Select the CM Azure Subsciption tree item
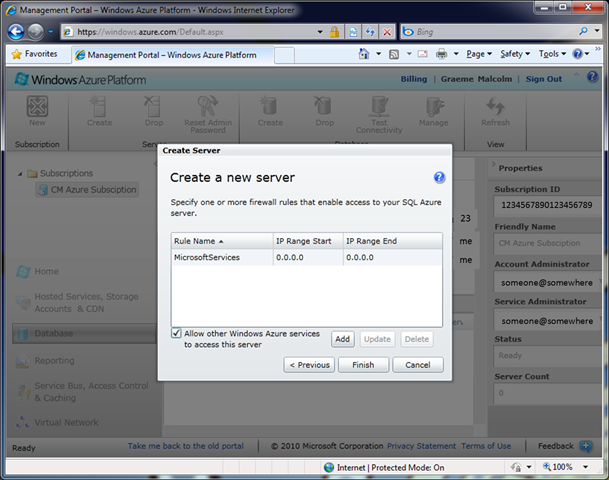Viewport: 609px width, 480px height. pyautogui.click(x=87, y=190)
